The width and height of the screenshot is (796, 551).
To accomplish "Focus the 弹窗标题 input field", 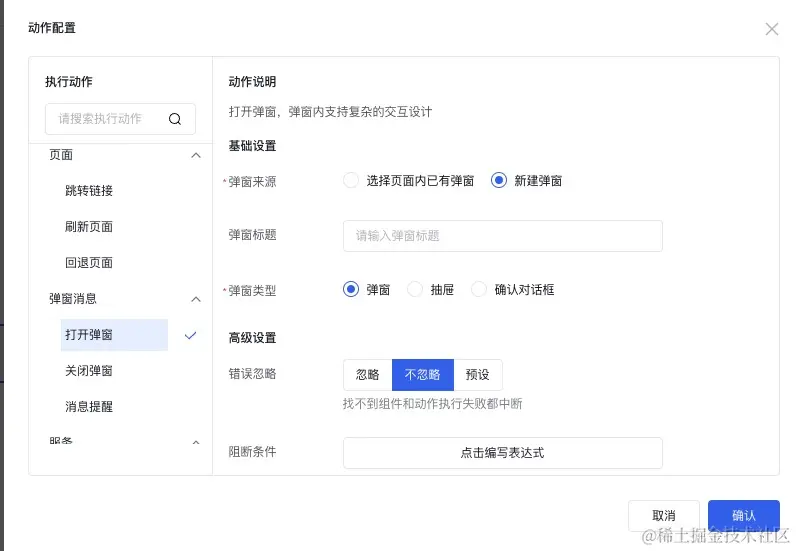I will [503, 236].
